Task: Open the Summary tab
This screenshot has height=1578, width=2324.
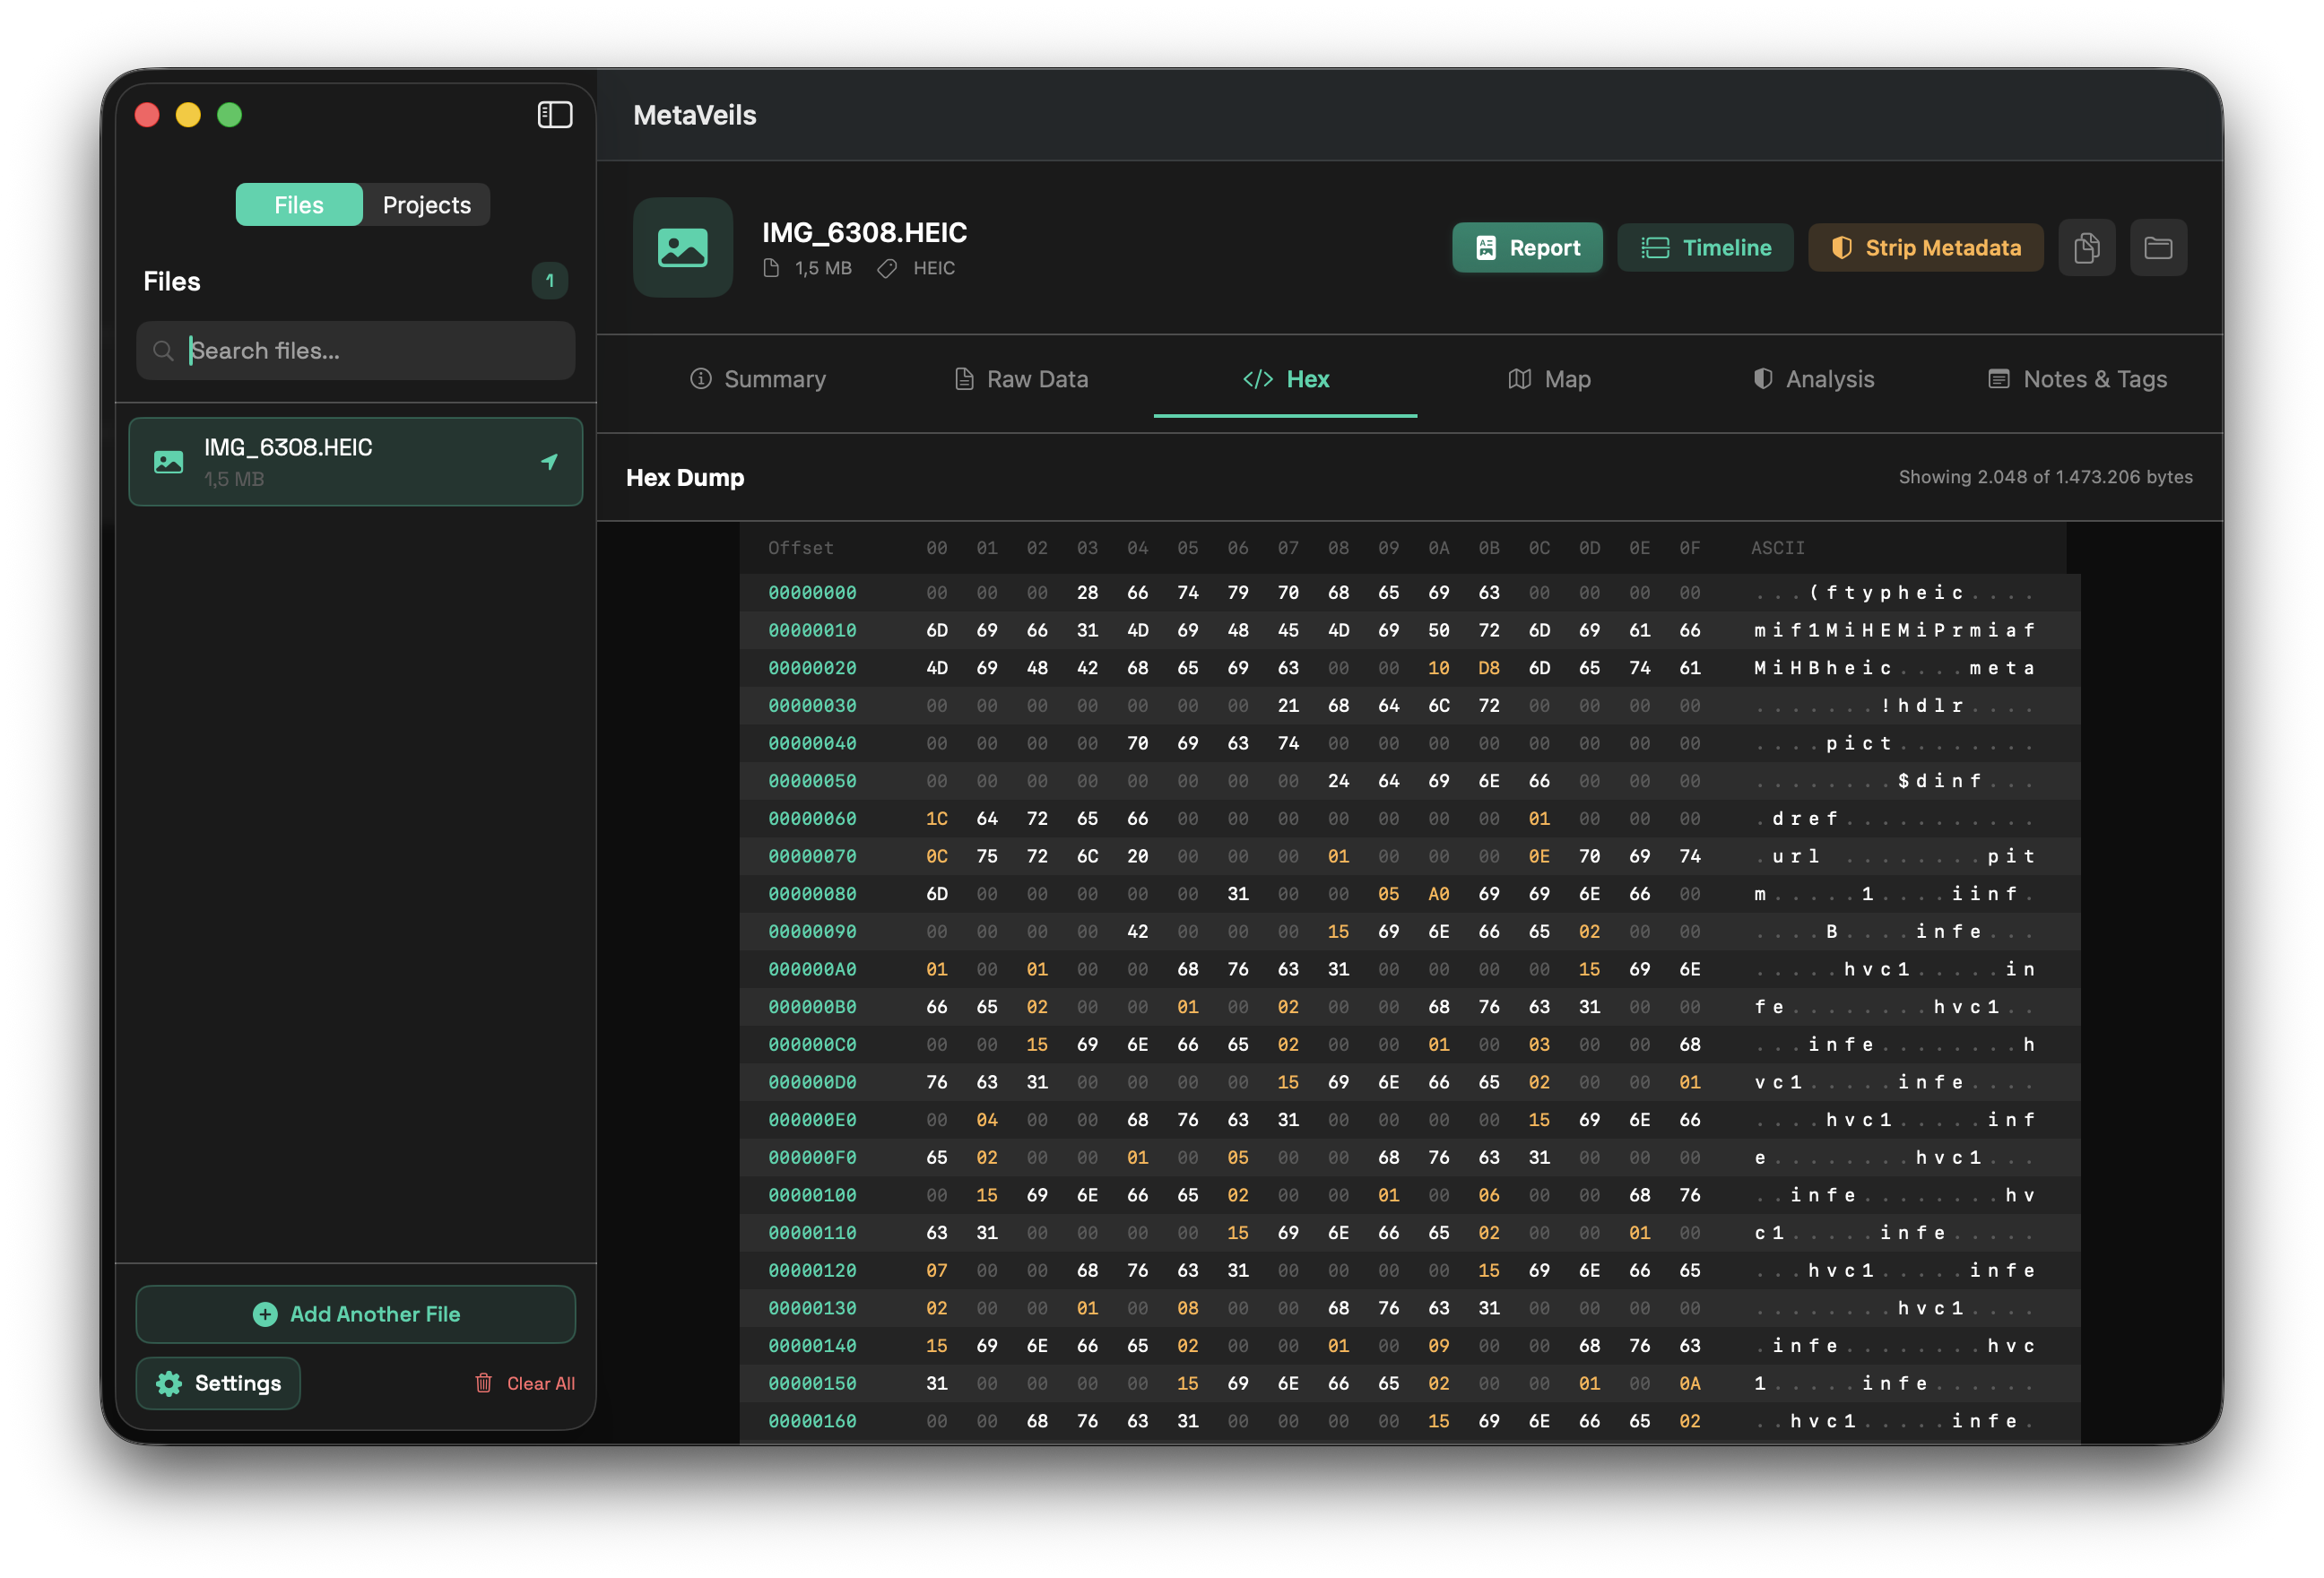Action: coord(758,379)
